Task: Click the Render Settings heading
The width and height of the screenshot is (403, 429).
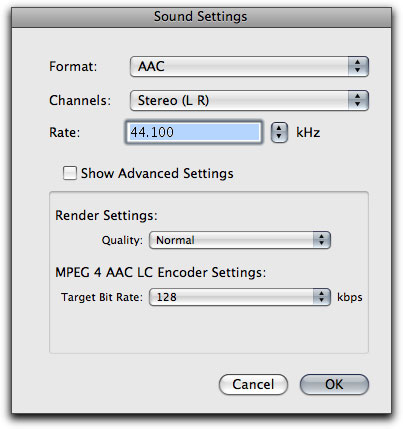Action: (x=106, y=215)
